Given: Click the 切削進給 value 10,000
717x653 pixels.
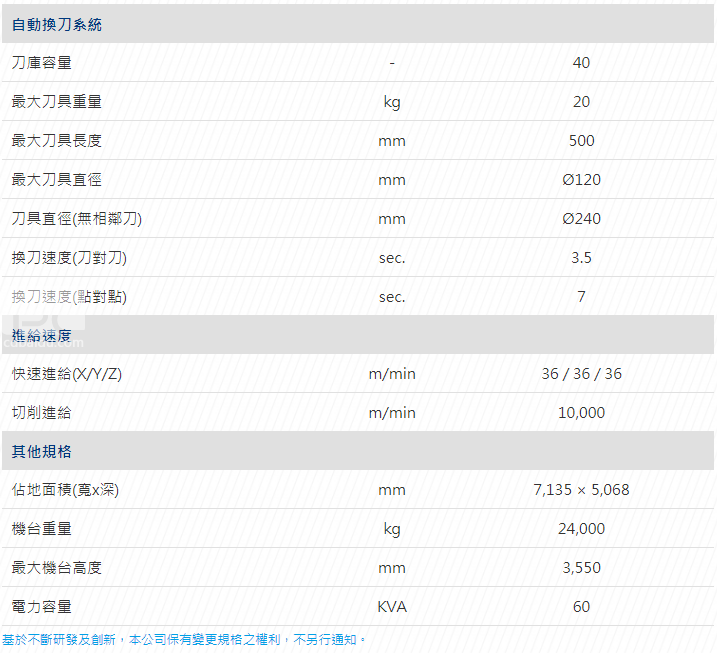Looking at the screenshot, I should (581, 413).
